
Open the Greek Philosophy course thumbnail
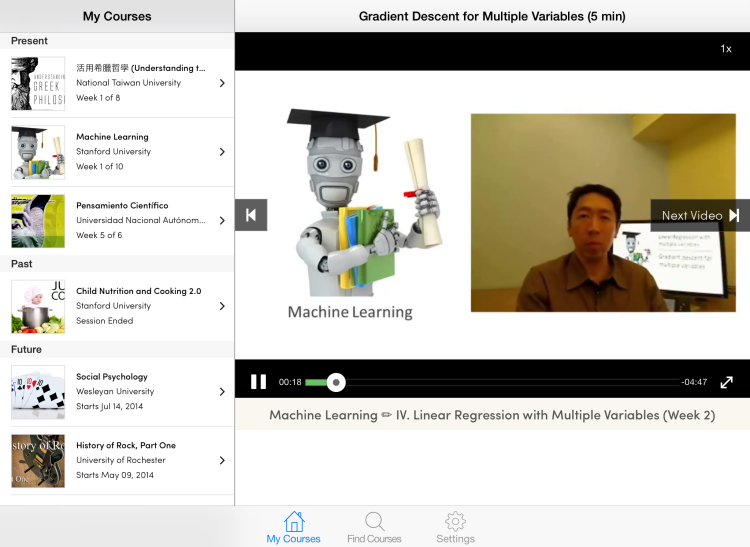pyautogui.click(x=38, y=84)
